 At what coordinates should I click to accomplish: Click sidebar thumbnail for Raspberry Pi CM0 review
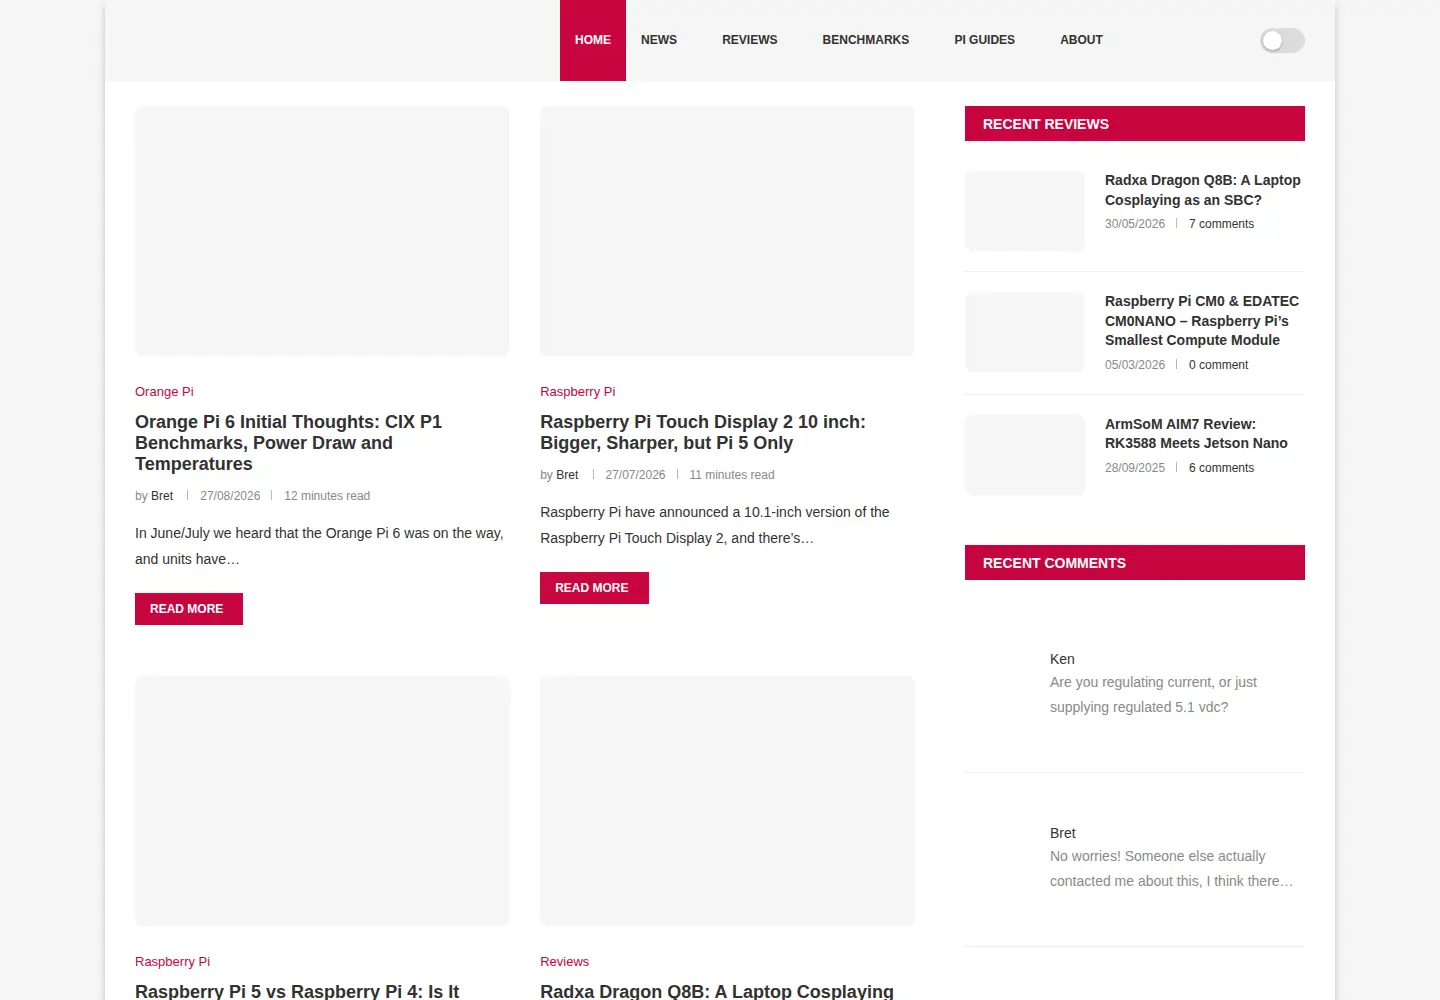1025,332
